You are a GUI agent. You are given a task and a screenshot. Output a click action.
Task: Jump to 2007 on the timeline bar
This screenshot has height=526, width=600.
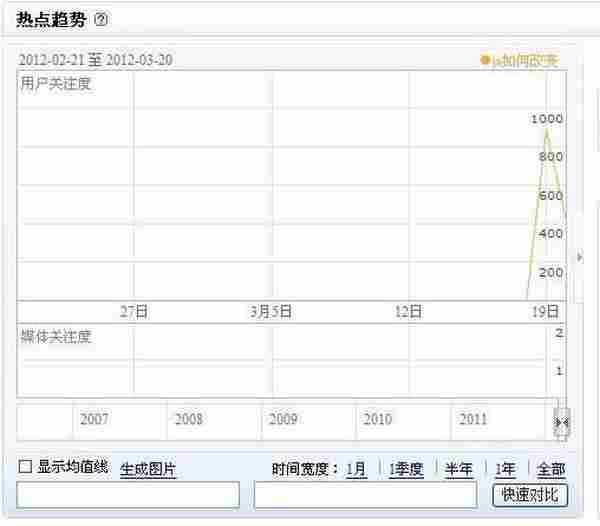click(94, 420)
